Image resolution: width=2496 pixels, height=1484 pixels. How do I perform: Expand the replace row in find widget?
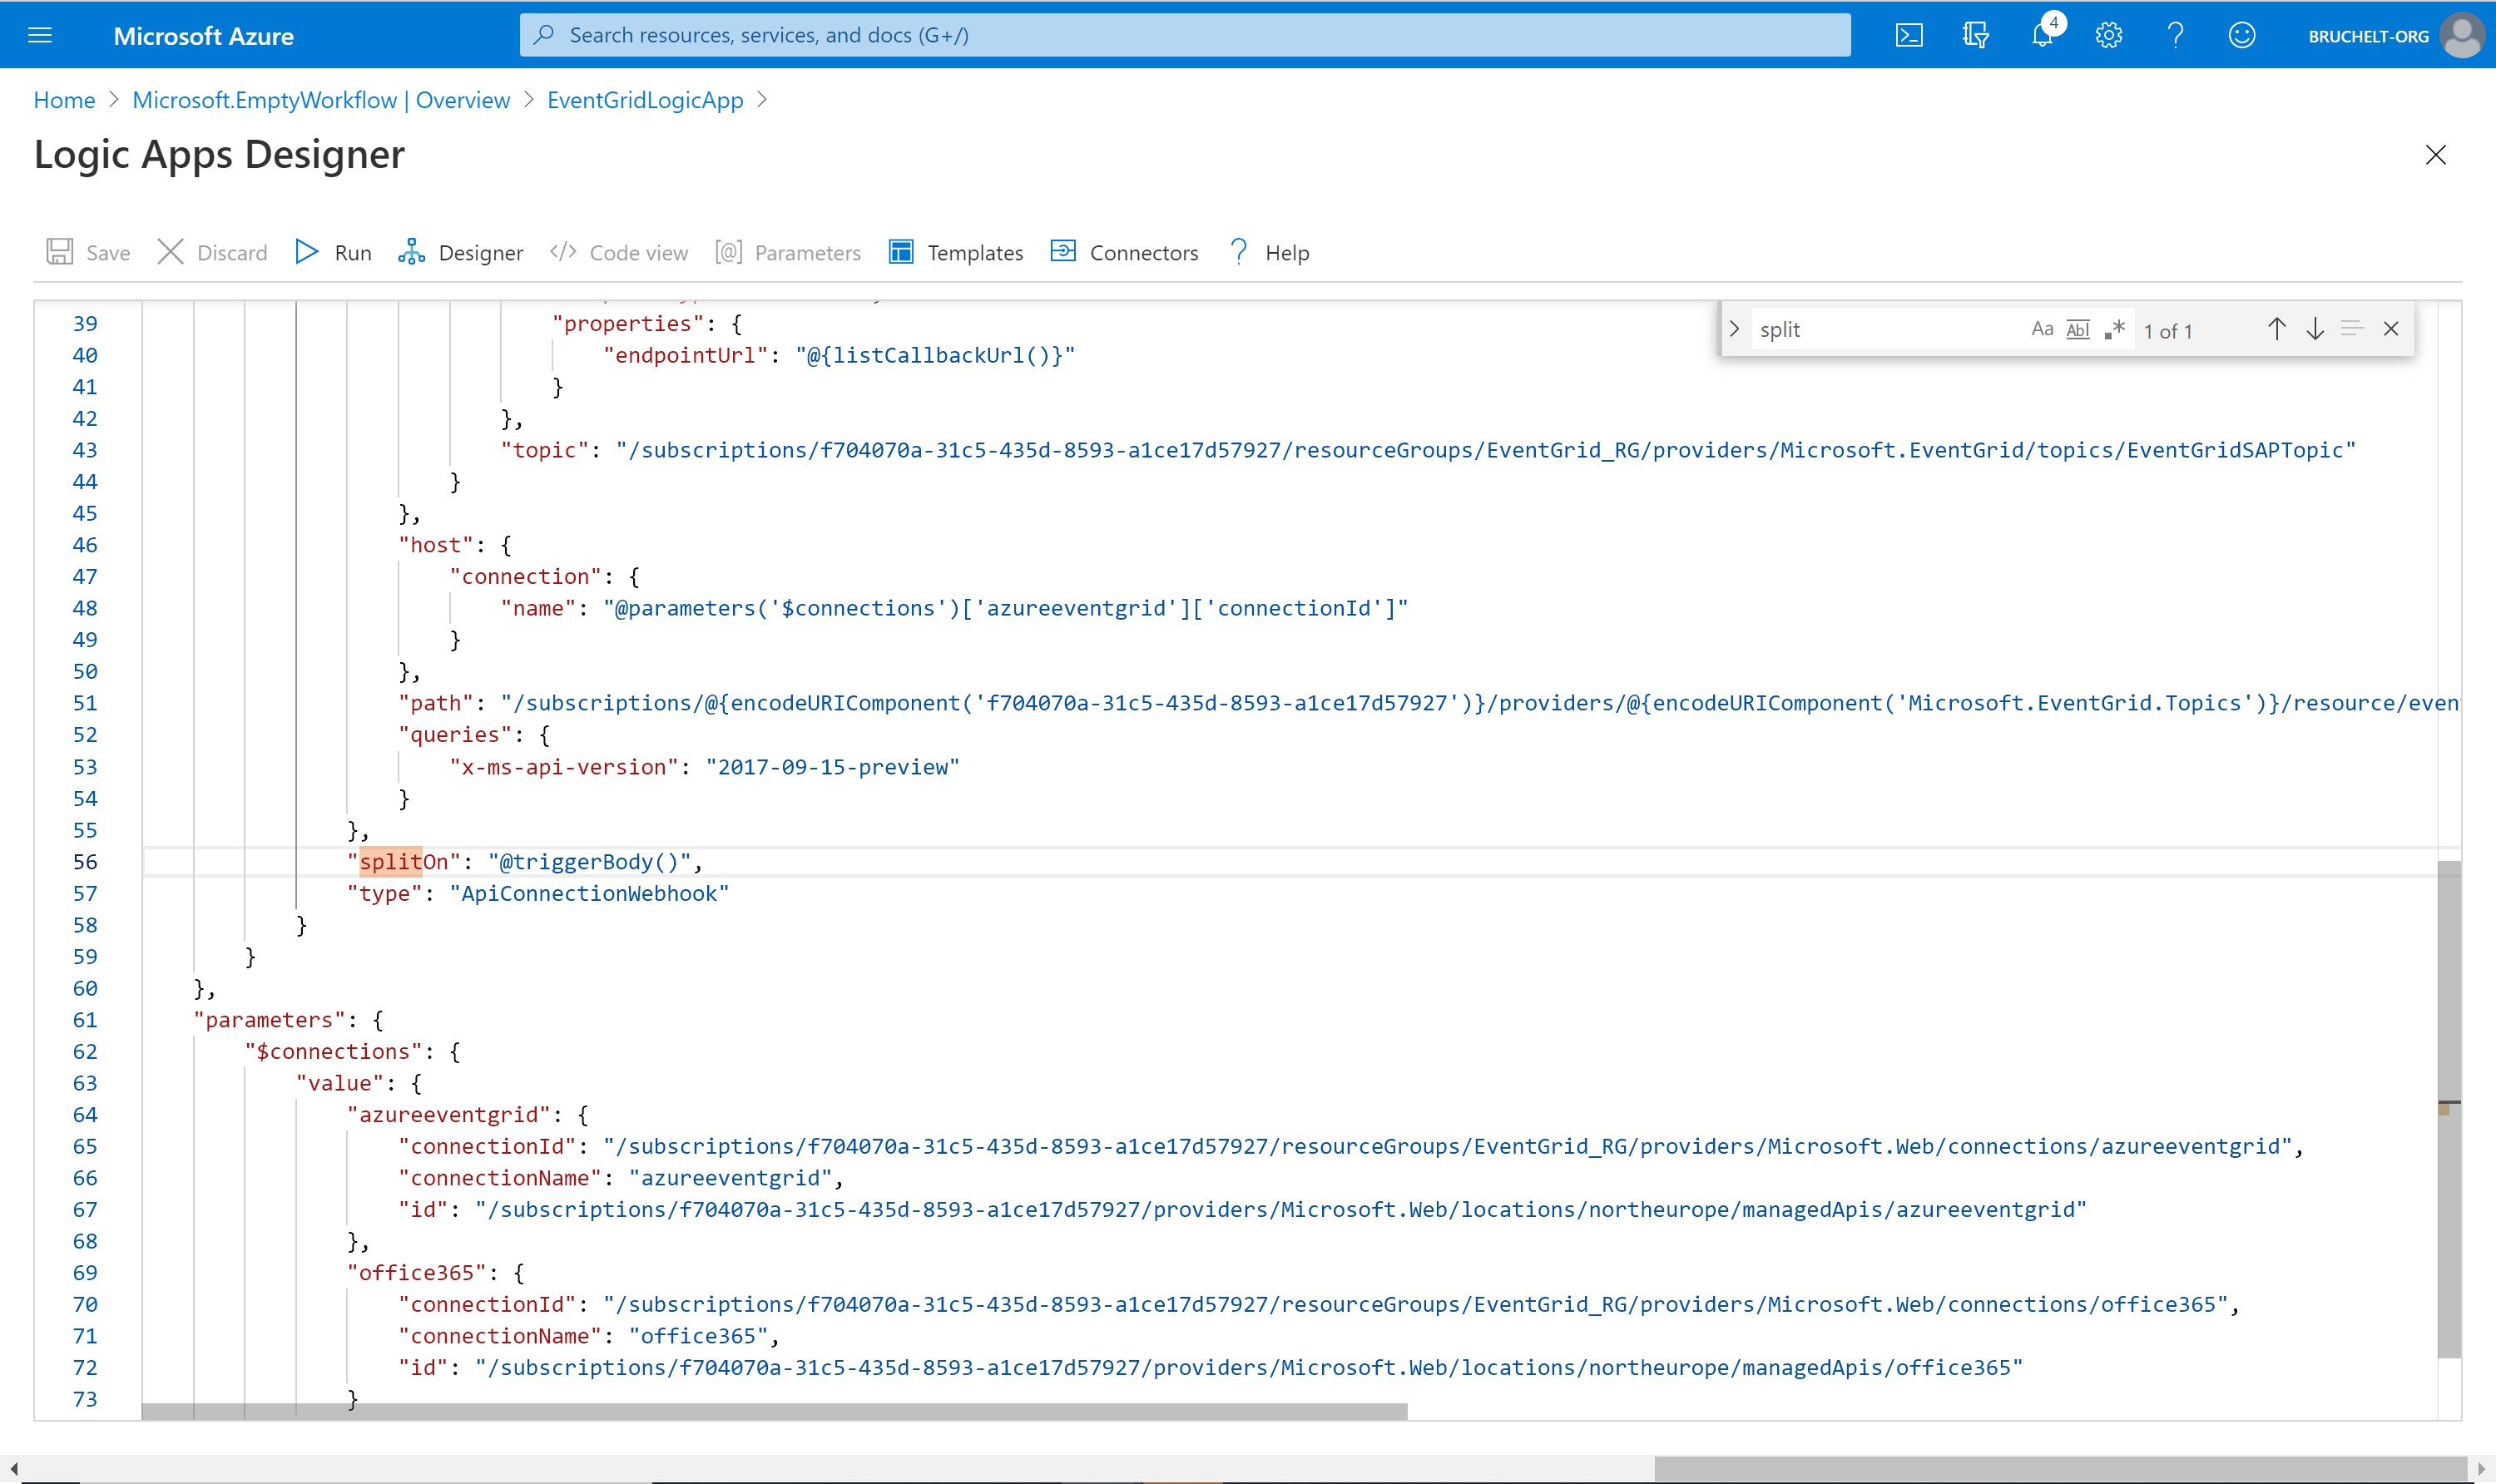1735,329
